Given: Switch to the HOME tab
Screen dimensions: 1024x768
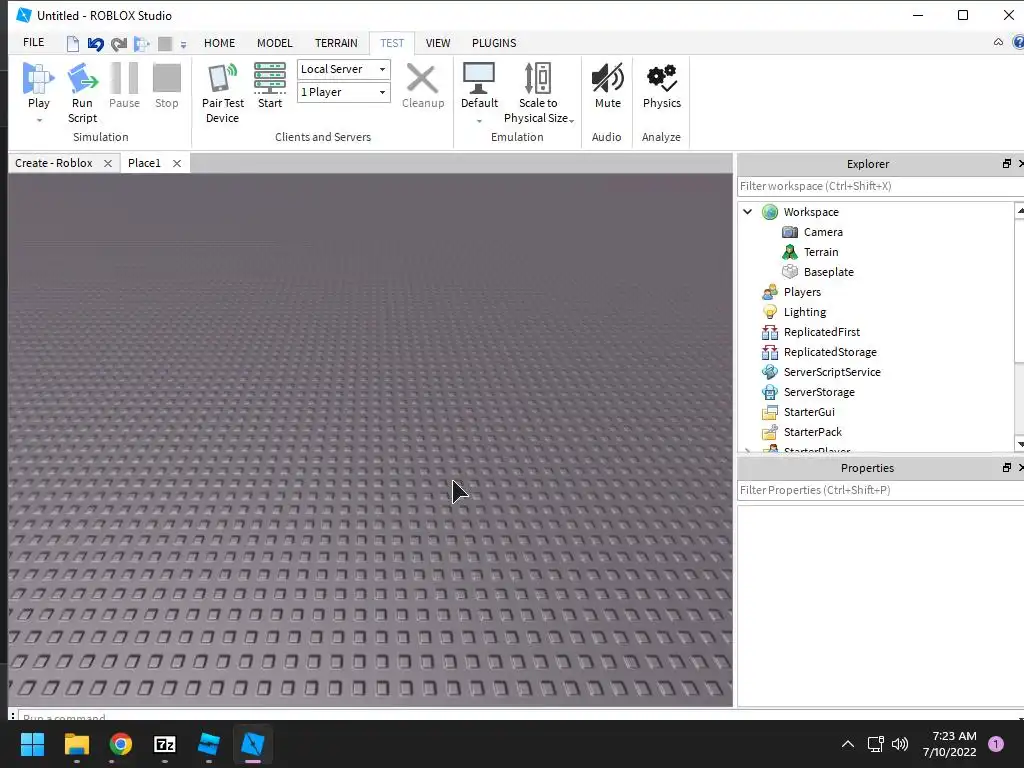Looking at the screenshot, I should (219, 43).
